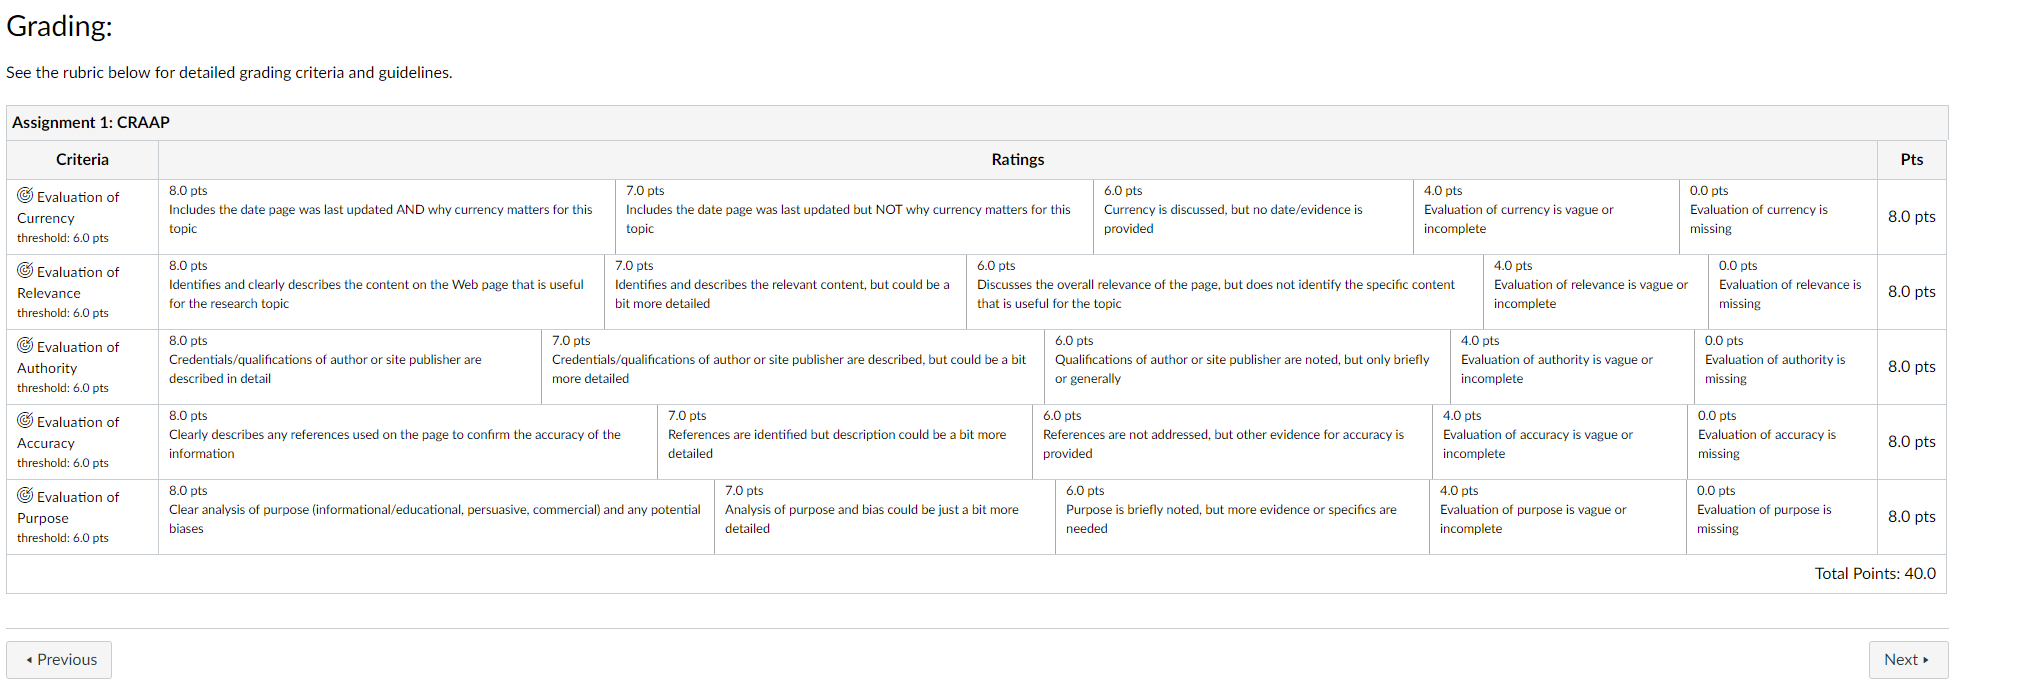This screenshot has width=2017, height=699.
Task: Select the 4.0 pts accuracy rating cell
Action: tap(1560, 442)
